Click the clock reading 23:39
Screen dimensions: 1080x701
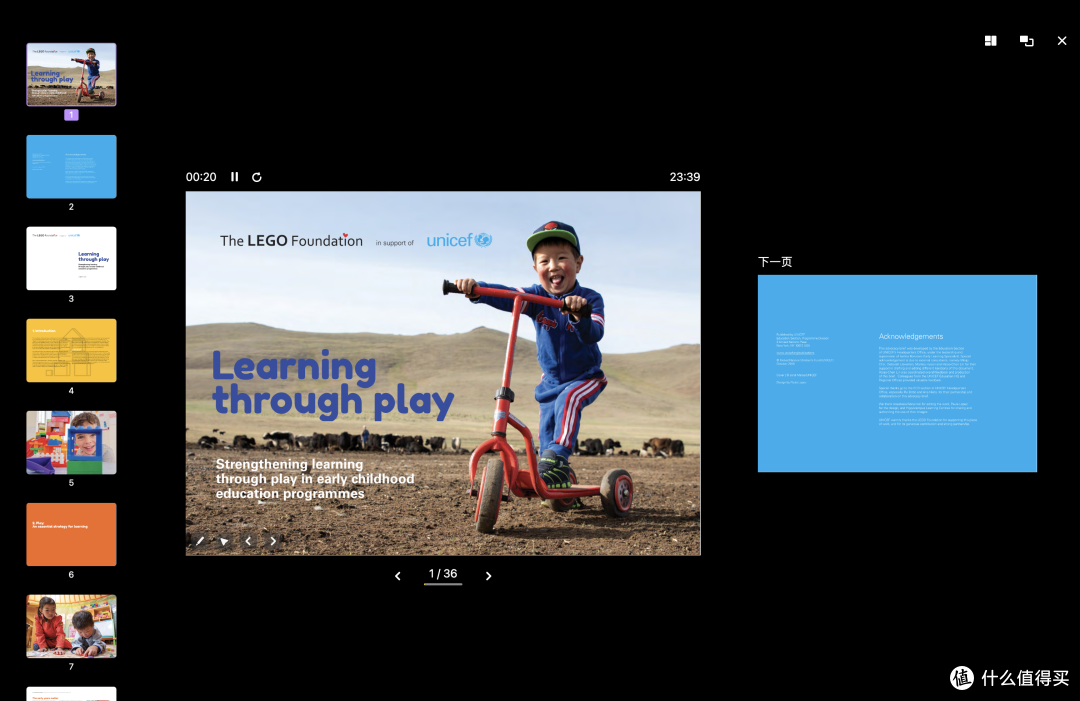click(x=685, y=177)
